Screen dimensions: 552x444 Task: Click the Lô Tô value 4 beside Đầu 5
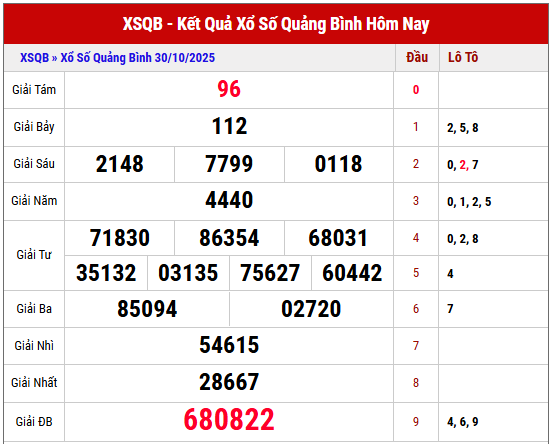(450, 274)
